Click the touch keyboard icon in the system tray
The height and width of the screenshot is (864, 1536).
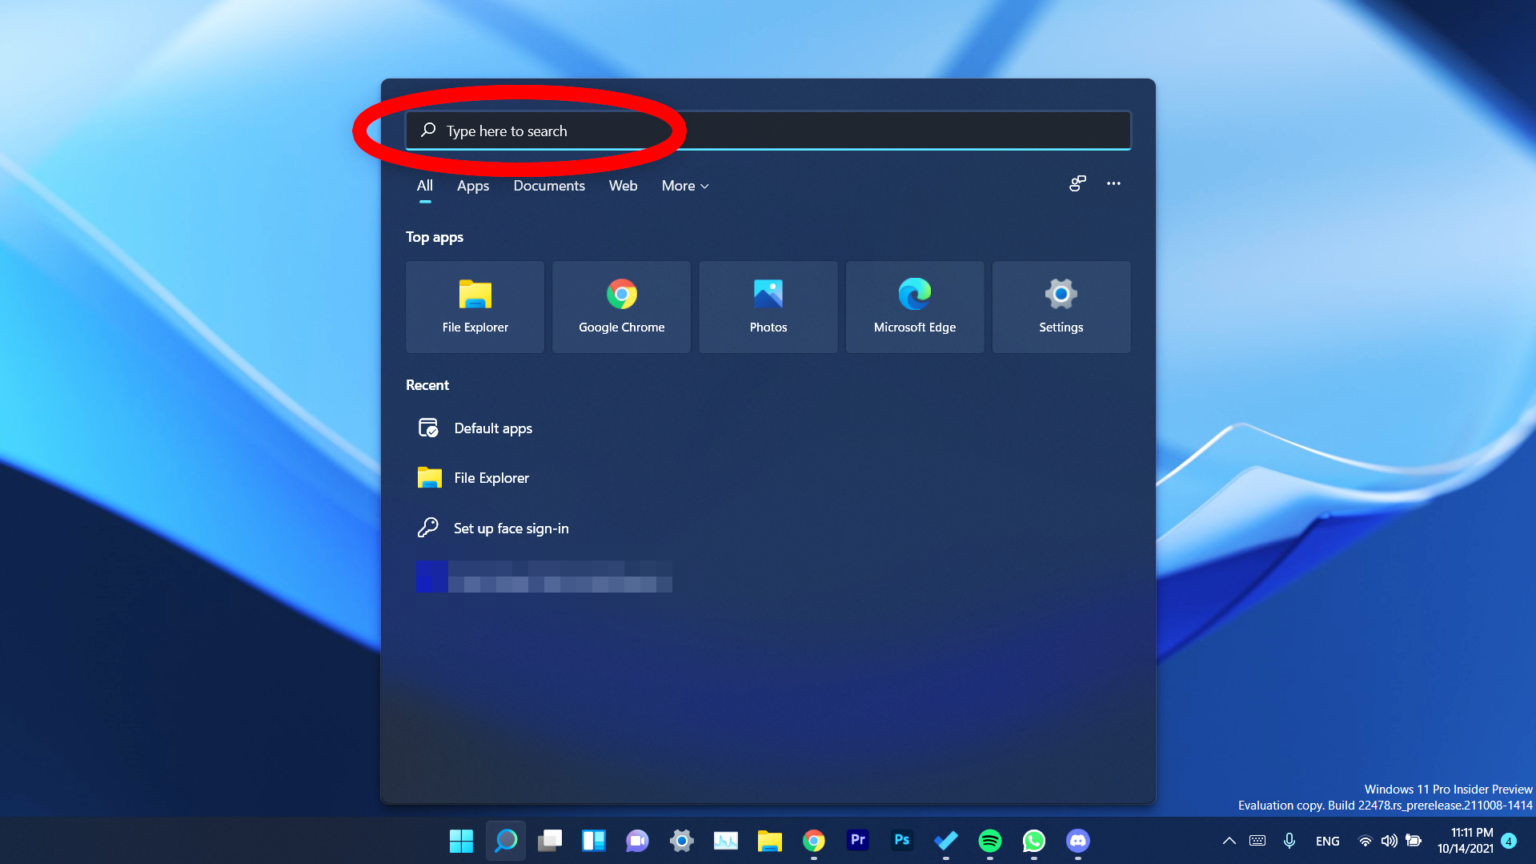pos(1258,841)
